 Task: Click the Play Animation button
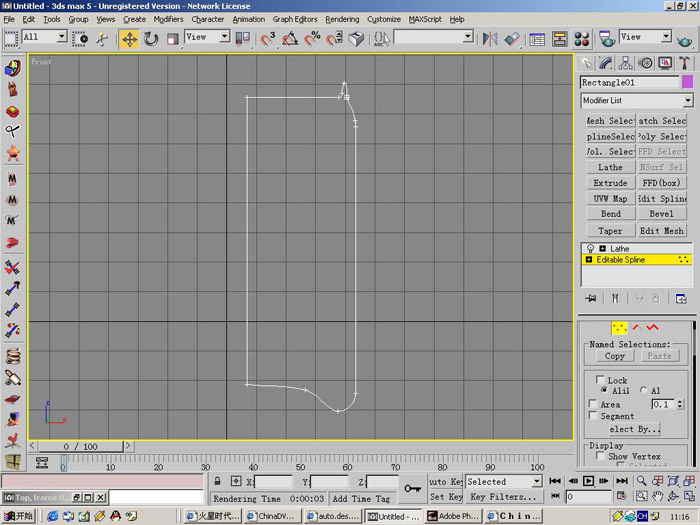pos(588,481)
